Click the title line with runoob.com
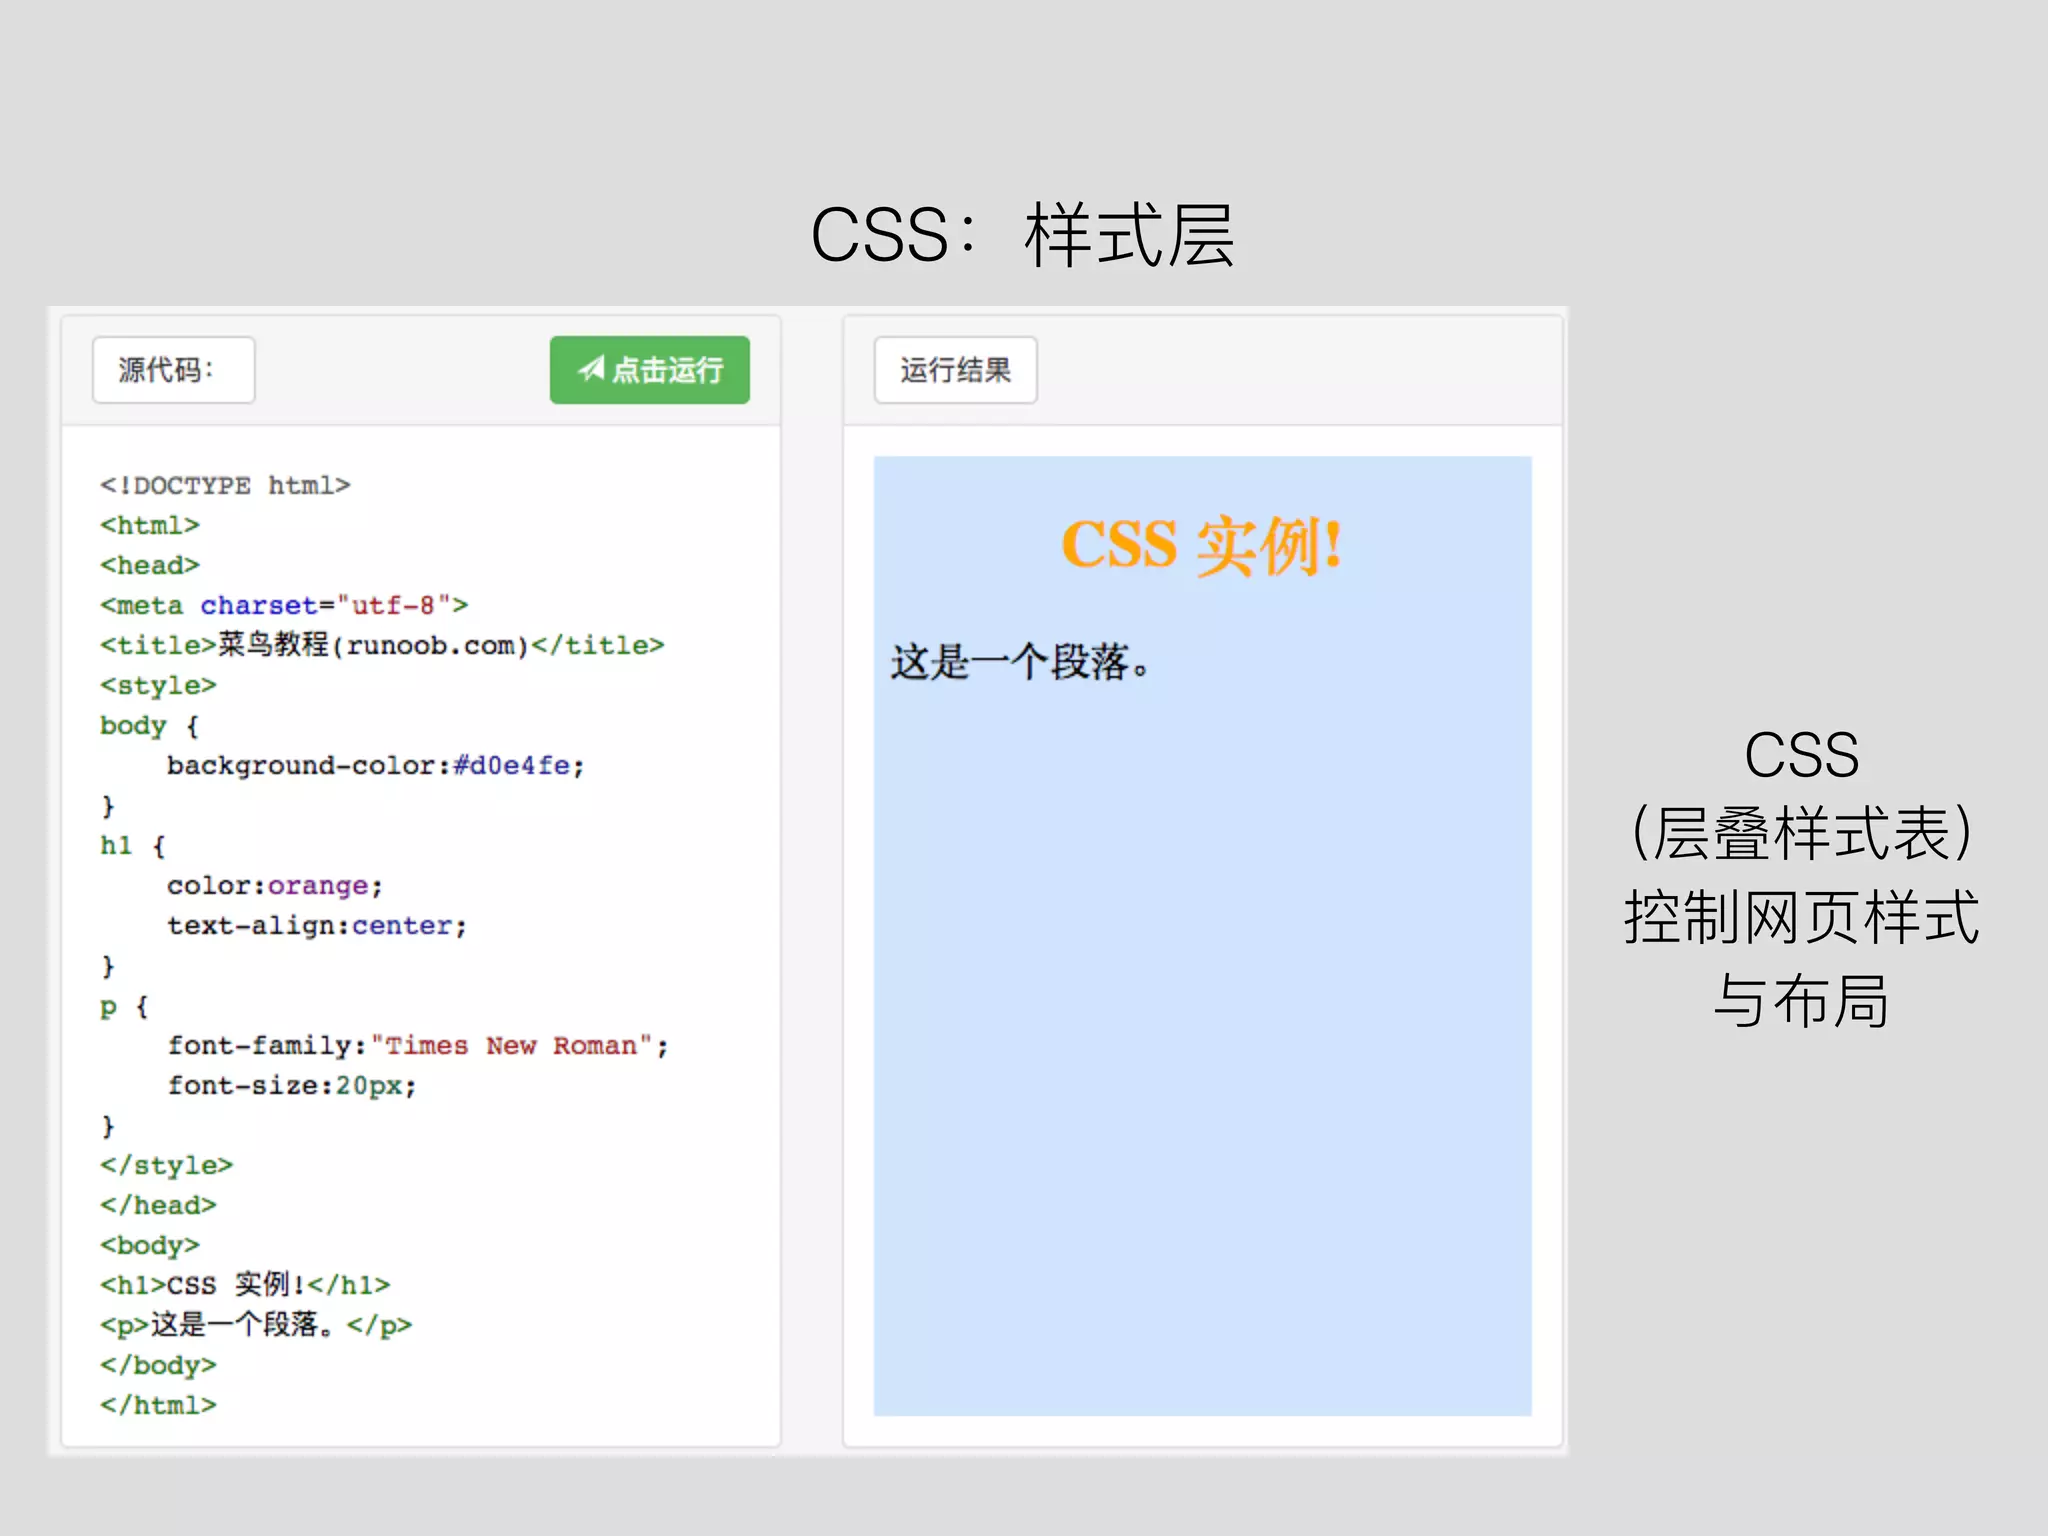Viewport: 2048px width, 1536px height. (x=382, y=646)
